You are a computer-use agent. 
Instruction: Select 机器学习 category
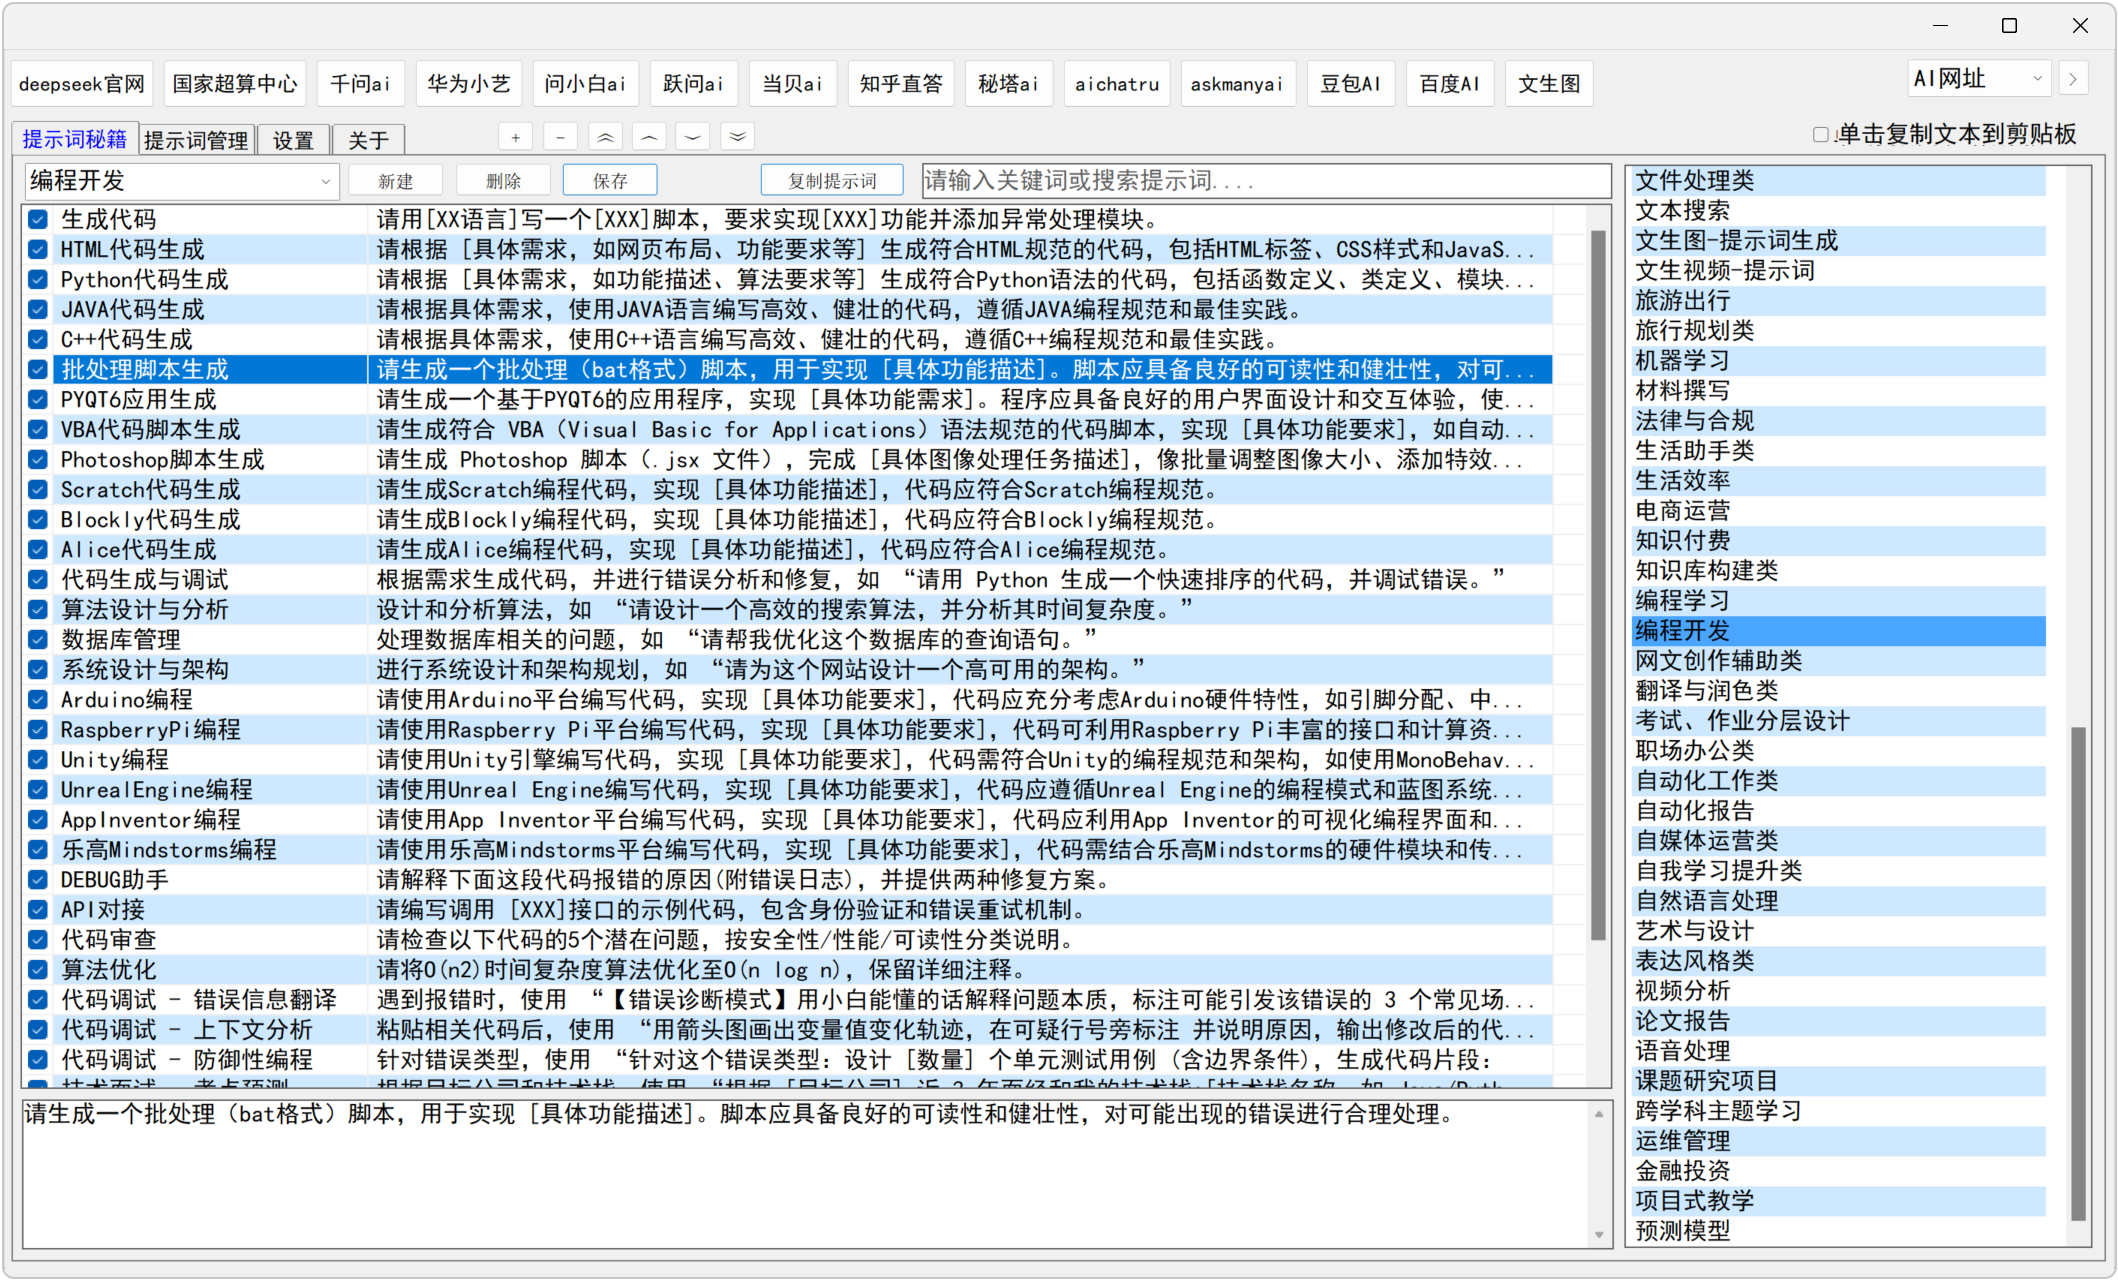[1840, 361]
